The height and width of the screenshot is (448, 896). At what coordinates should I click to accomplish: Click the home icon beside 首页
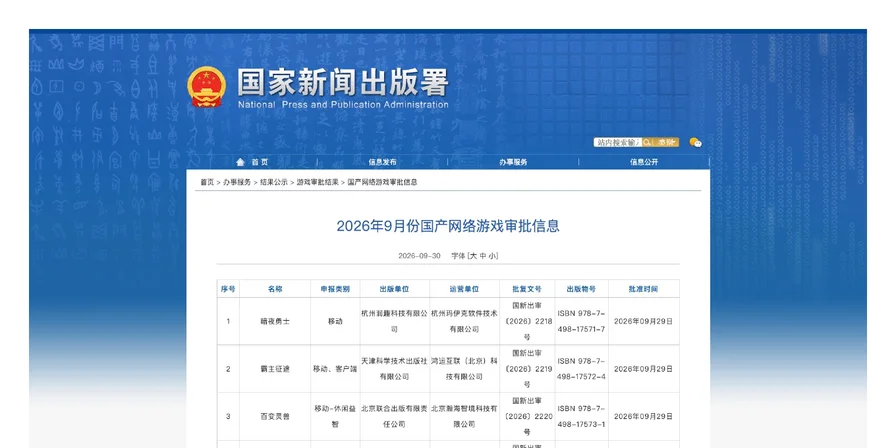tap(241, 162)
